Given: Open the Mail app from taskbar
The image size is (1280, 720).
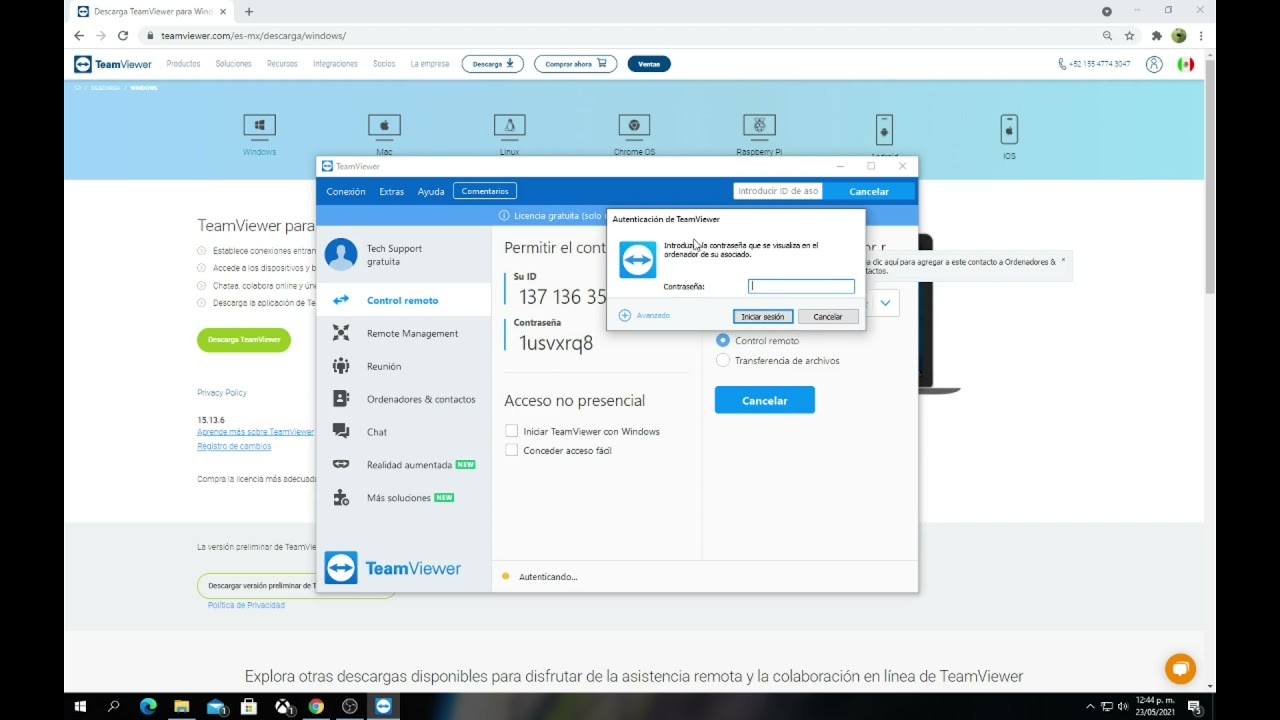Looking at the screenshot, I should pyautogui.click(x=215, y=706).
